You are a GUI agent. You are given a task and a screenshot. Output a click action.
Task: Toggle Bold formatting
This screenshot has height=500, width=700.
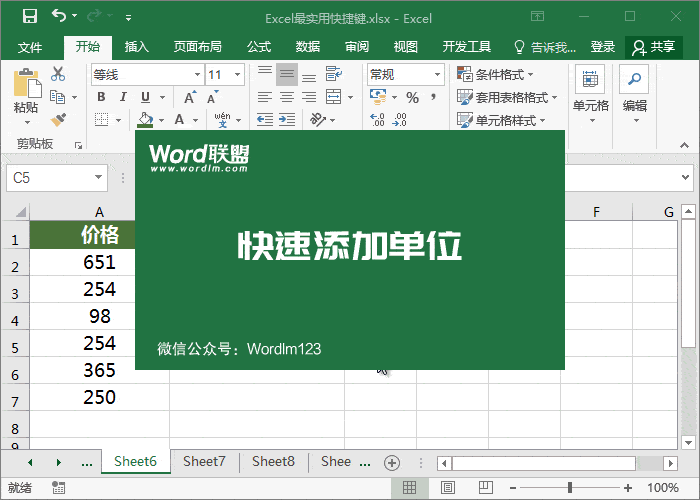click(x=101, y=97)
